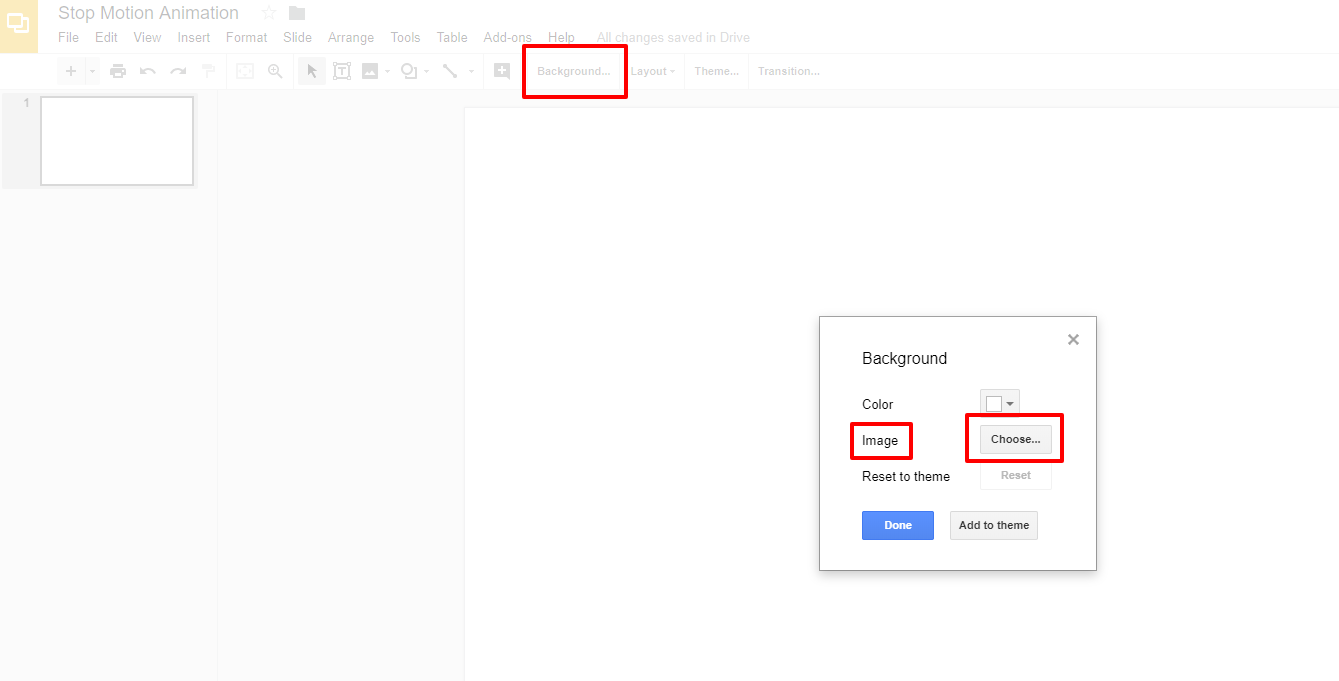Activate the Paint format tool

pyautogui.click(x=208, y=70)
